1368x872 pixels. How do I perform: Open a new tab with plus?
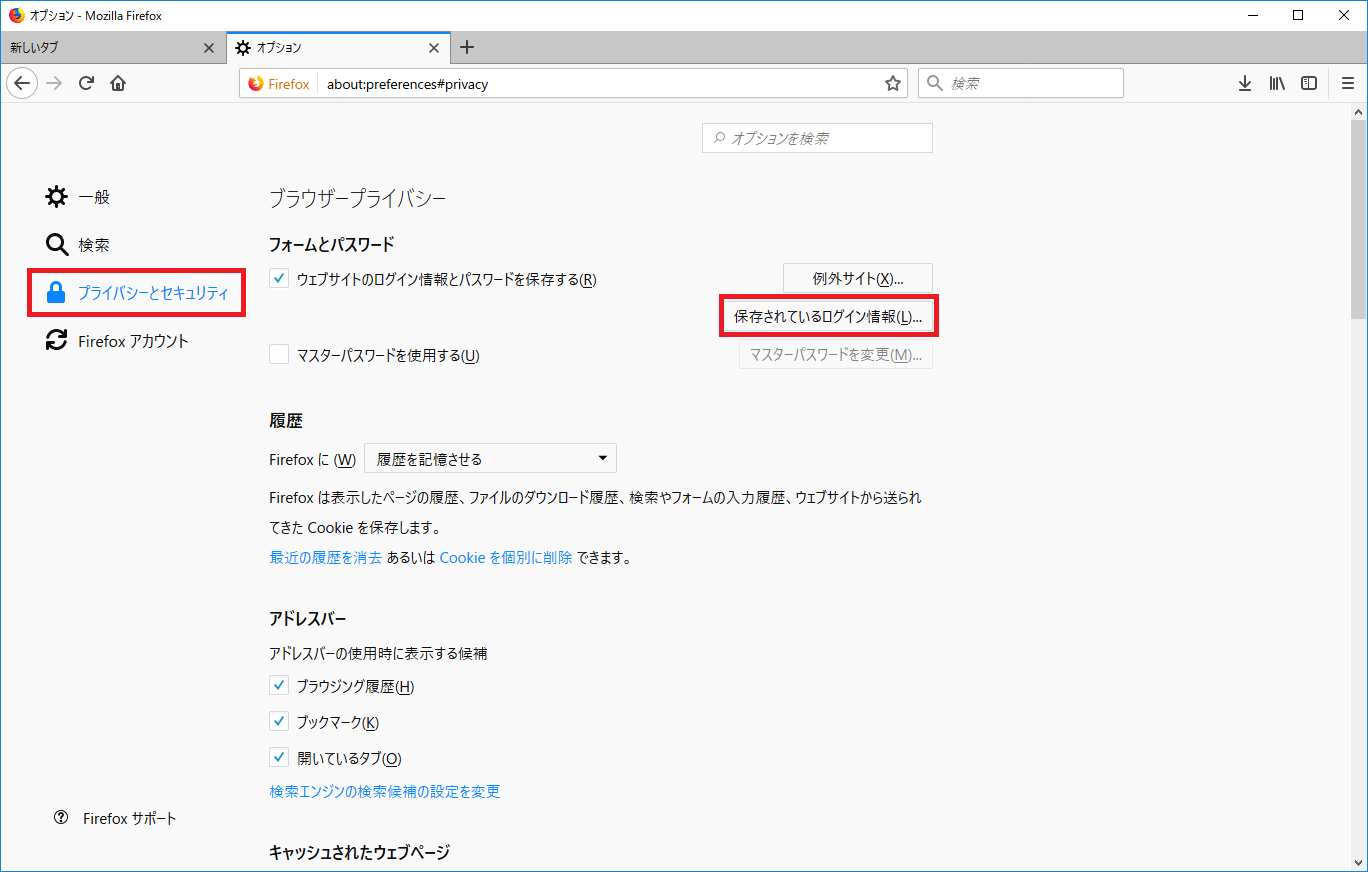point(467,47)
